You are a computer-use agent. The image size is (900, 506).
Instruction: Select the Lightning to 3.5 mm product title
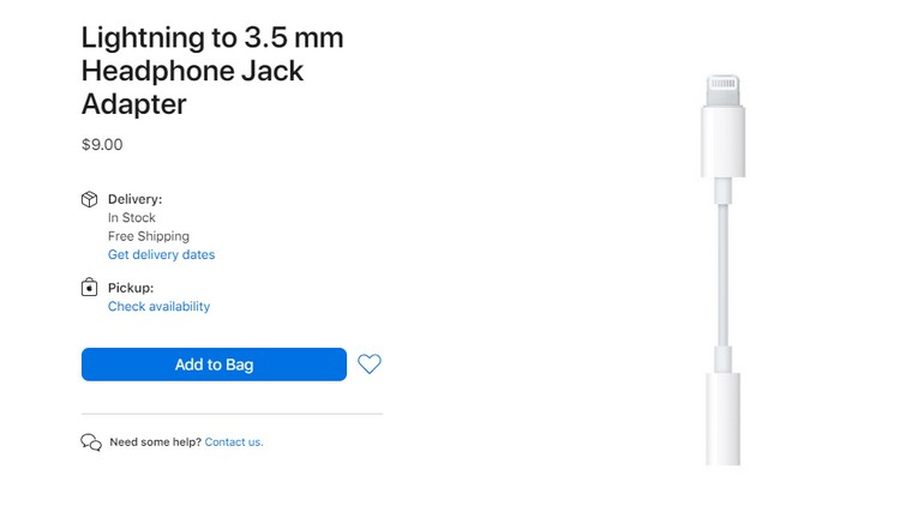point(212,70)
